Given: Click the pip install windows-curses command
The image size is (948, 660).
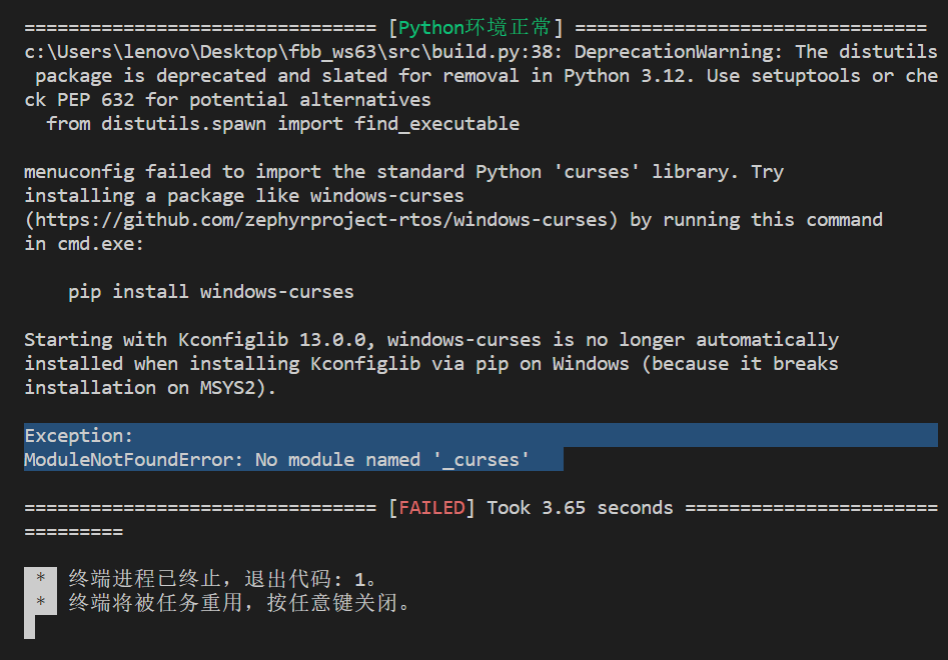Looking at the screenshot, I should pos(211,292).
